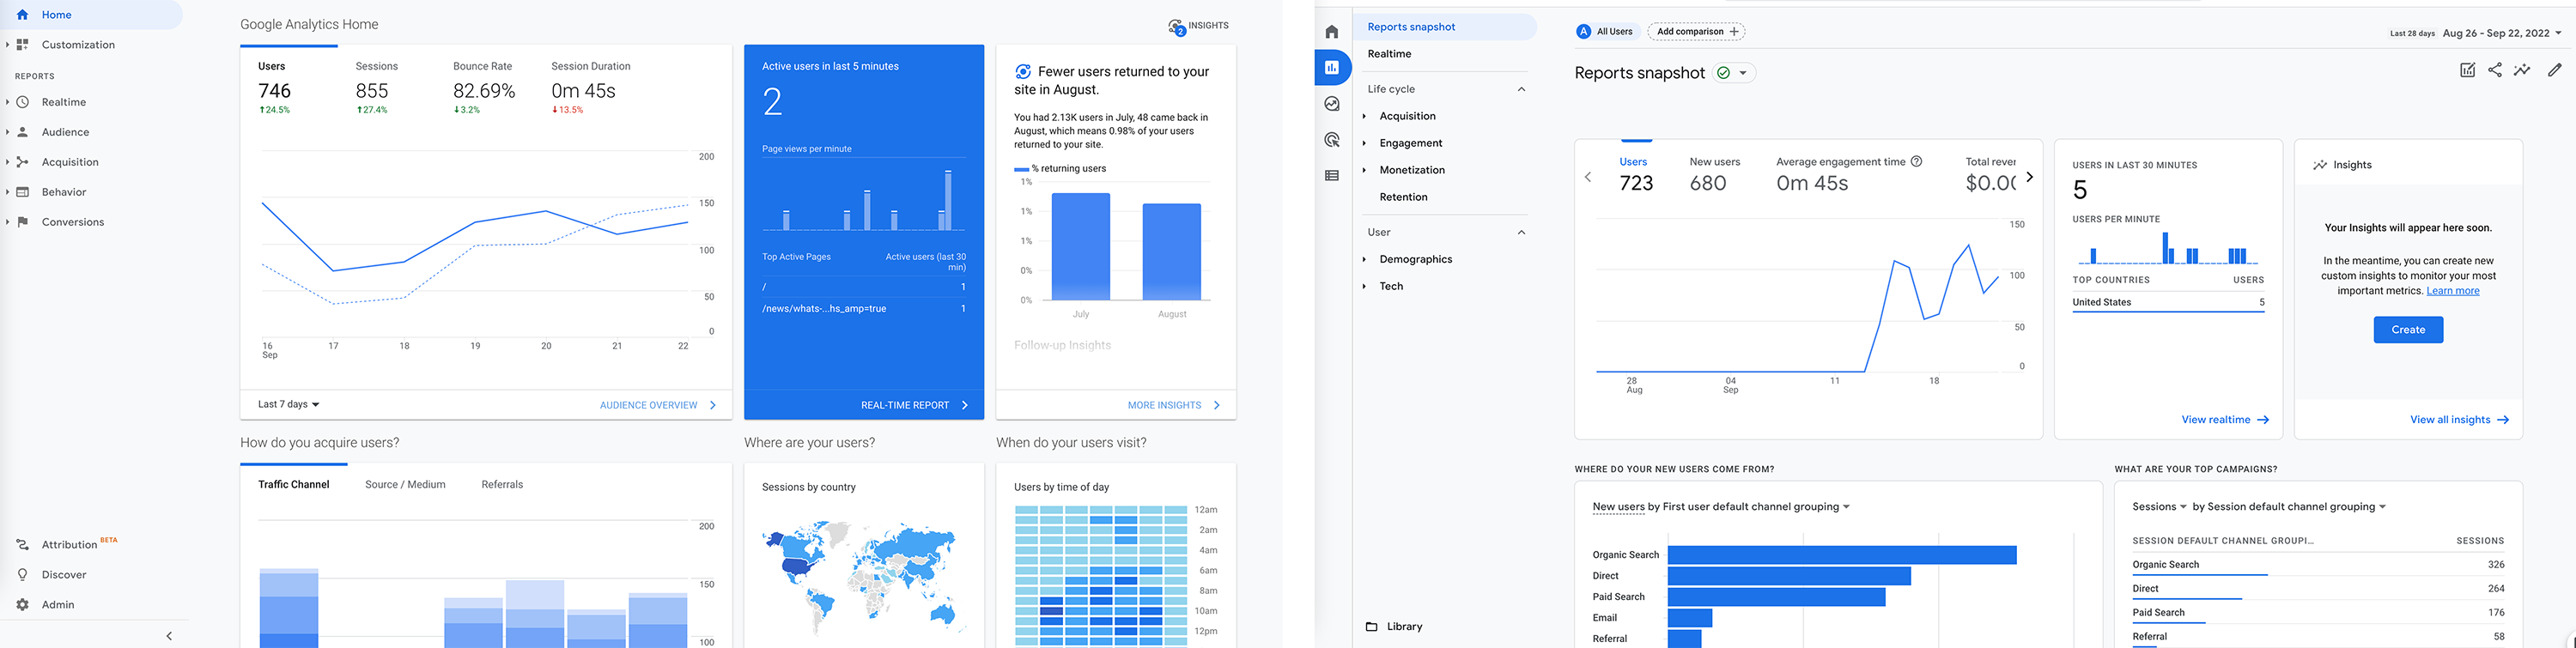Click the customize report icon beside share

pyautogui.click(x=2468, y=70)
